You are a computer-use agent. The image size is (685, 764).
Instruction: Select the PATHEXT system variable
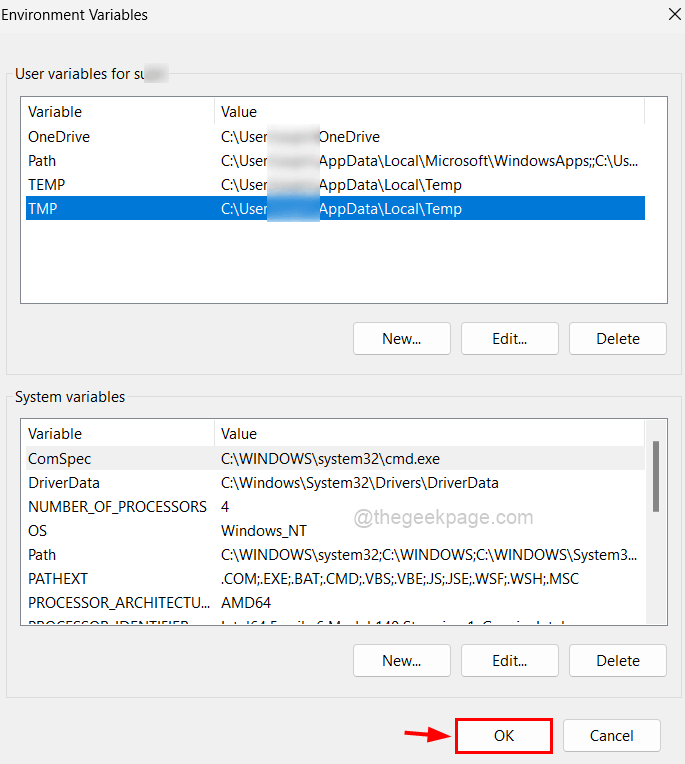[58, 579]
